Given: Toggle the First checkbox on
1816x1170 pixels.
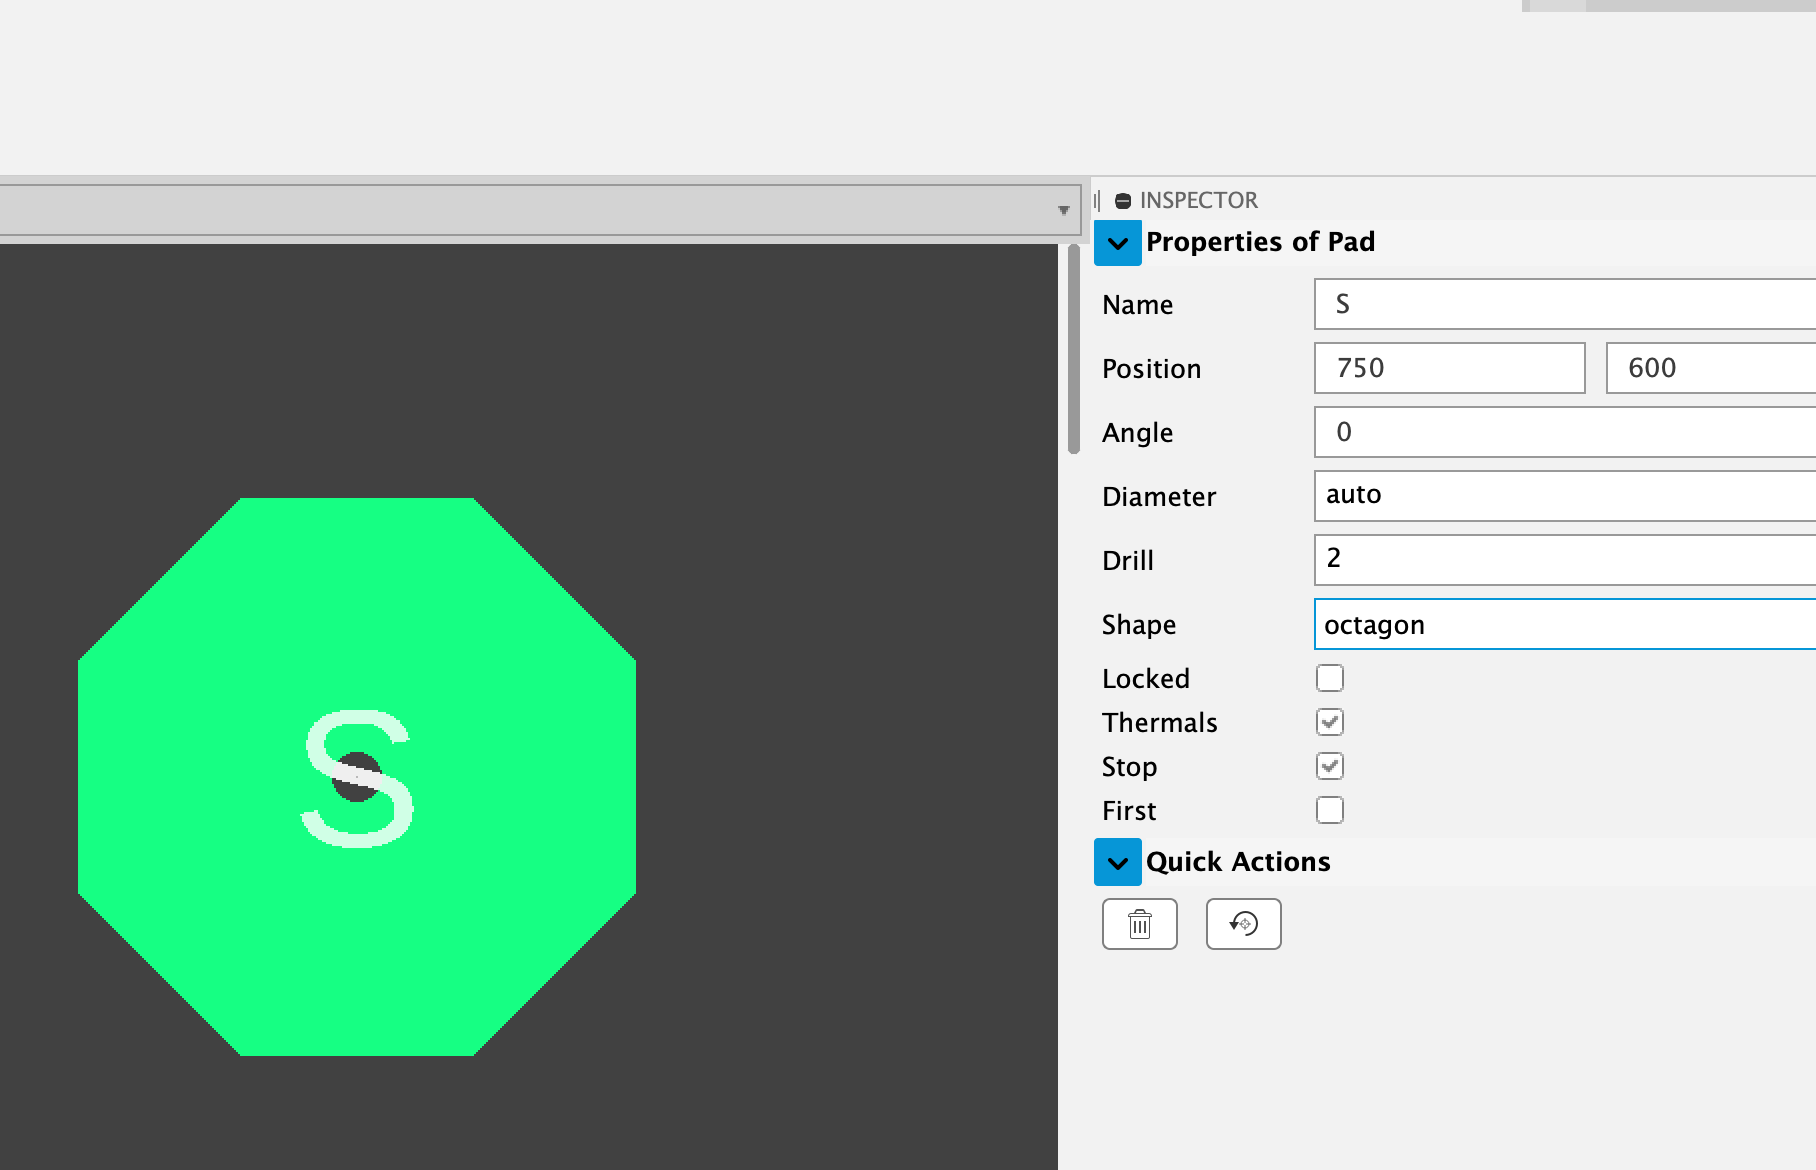Looking at the screenshot, I should coord(1329,810).
